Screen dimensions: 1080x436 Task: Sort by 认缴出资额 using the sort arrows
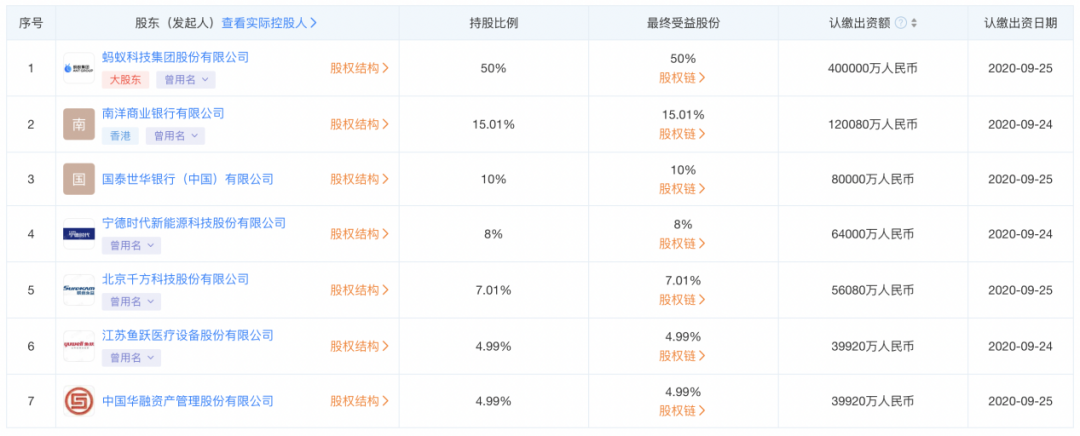914,23
